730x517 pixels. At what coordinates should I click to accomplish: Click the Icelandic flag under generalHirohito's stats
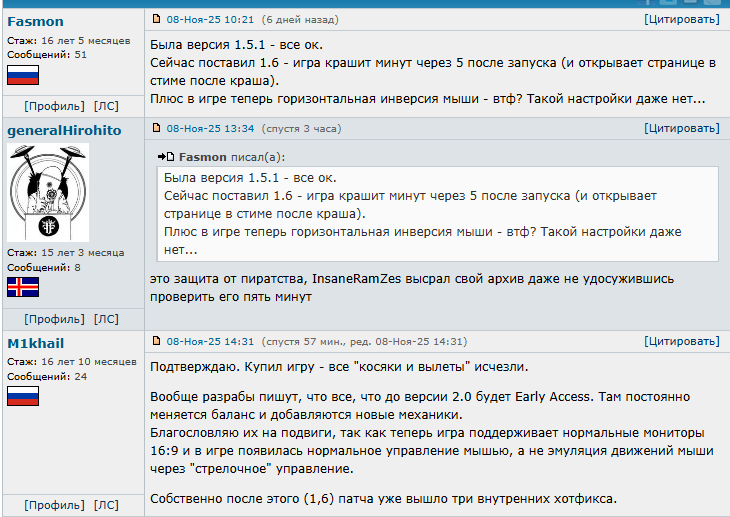[x=22, y=288]
